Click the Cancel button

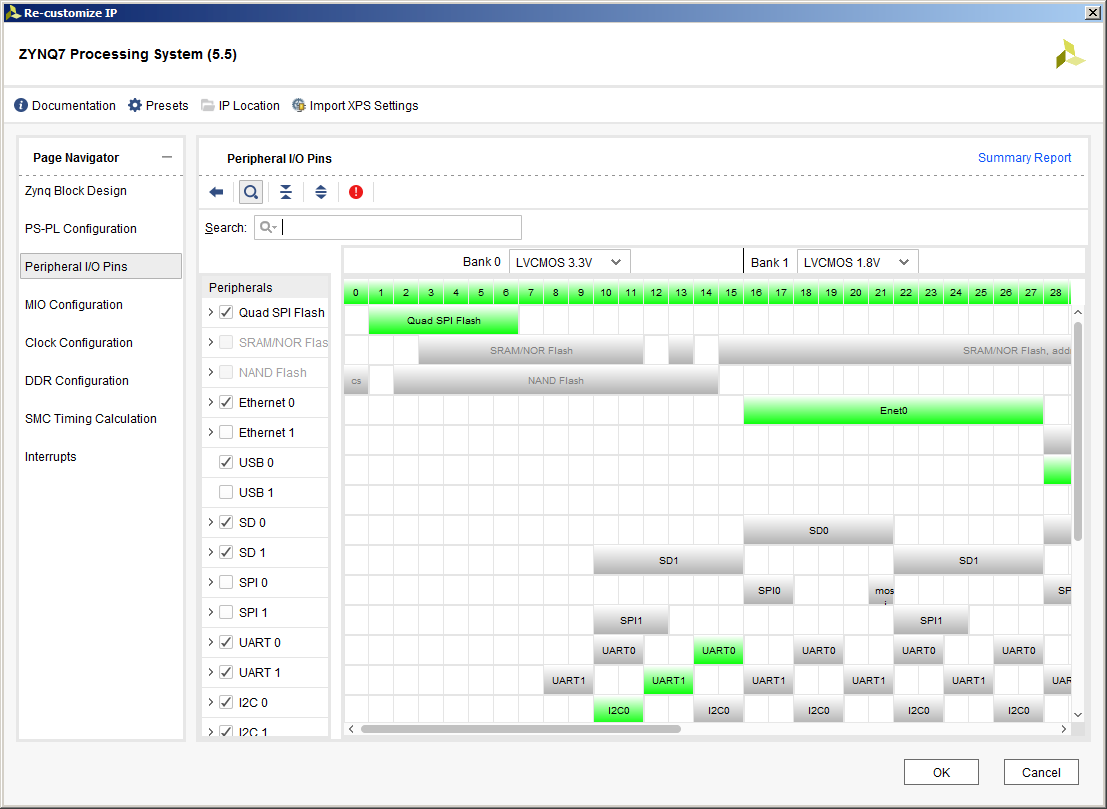[x=1041, y=772]
